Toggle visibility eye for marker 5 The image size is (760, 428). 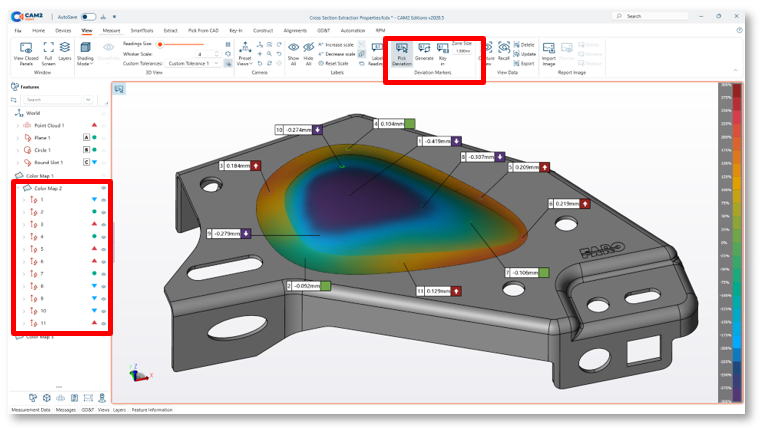coord(103,249)
